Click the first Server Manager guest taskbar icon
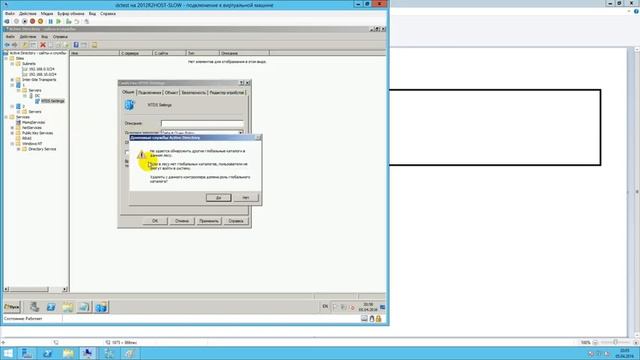 tap(34, 307)
